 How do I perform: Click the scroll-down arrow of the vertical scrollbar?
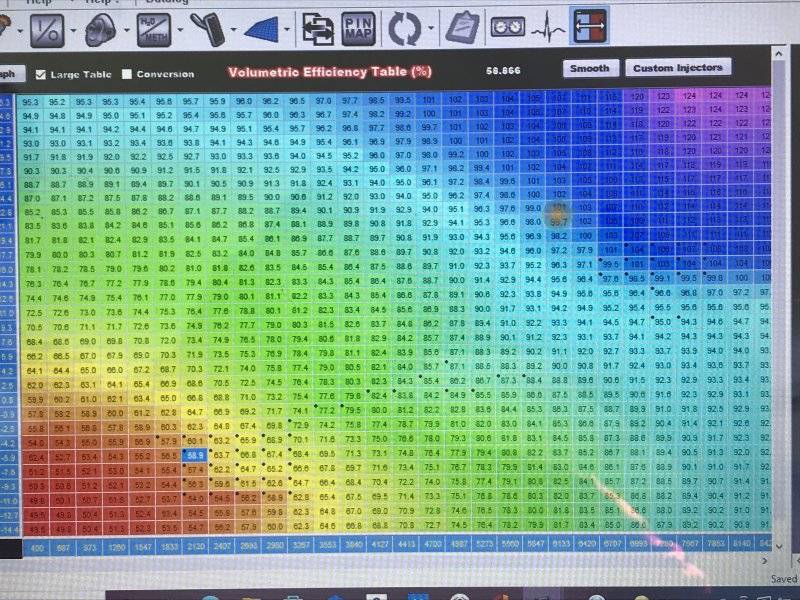(x=779, y=546)
